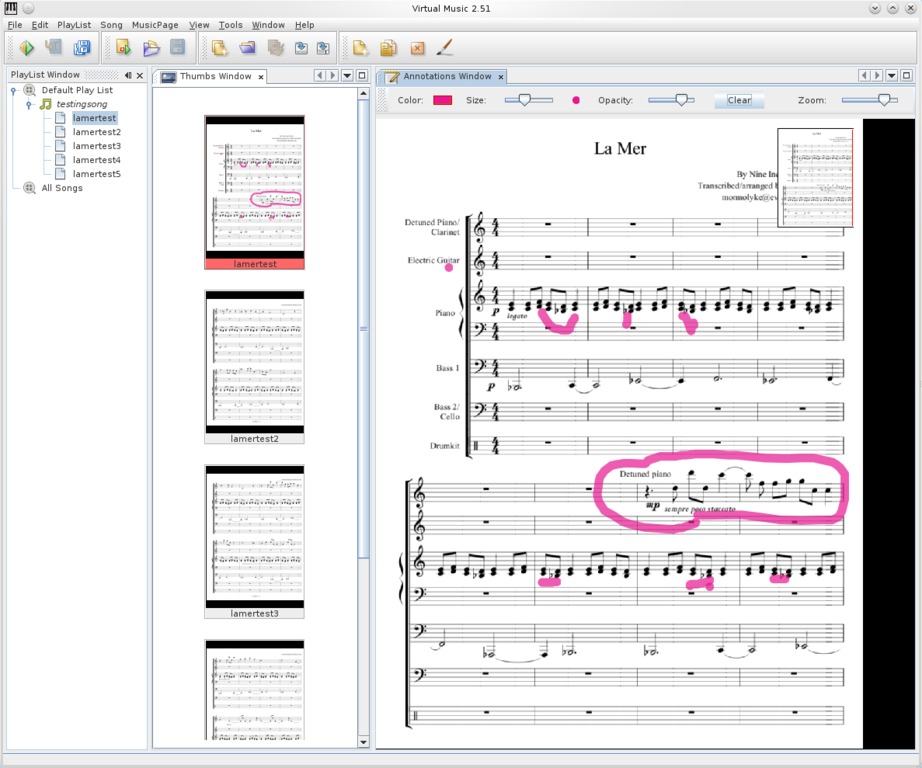922x768 pixels.
Task: Select the lamertest2 page thumbnail
Action: pyautogui.click(x=255, y=362)
